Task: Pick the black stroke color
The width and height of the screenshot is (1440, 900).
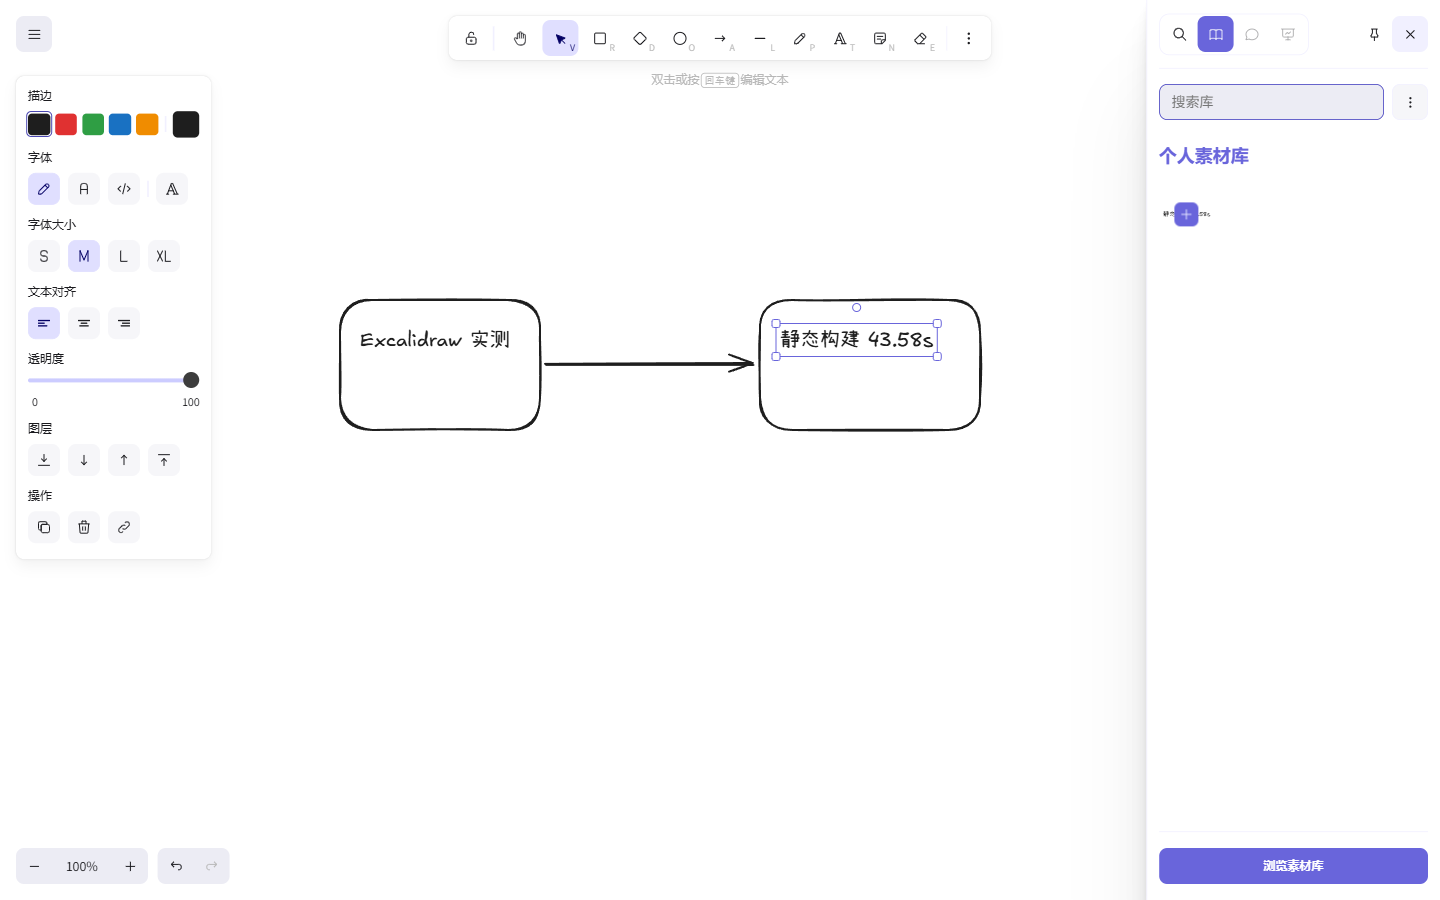Action: tap(39, 124)
